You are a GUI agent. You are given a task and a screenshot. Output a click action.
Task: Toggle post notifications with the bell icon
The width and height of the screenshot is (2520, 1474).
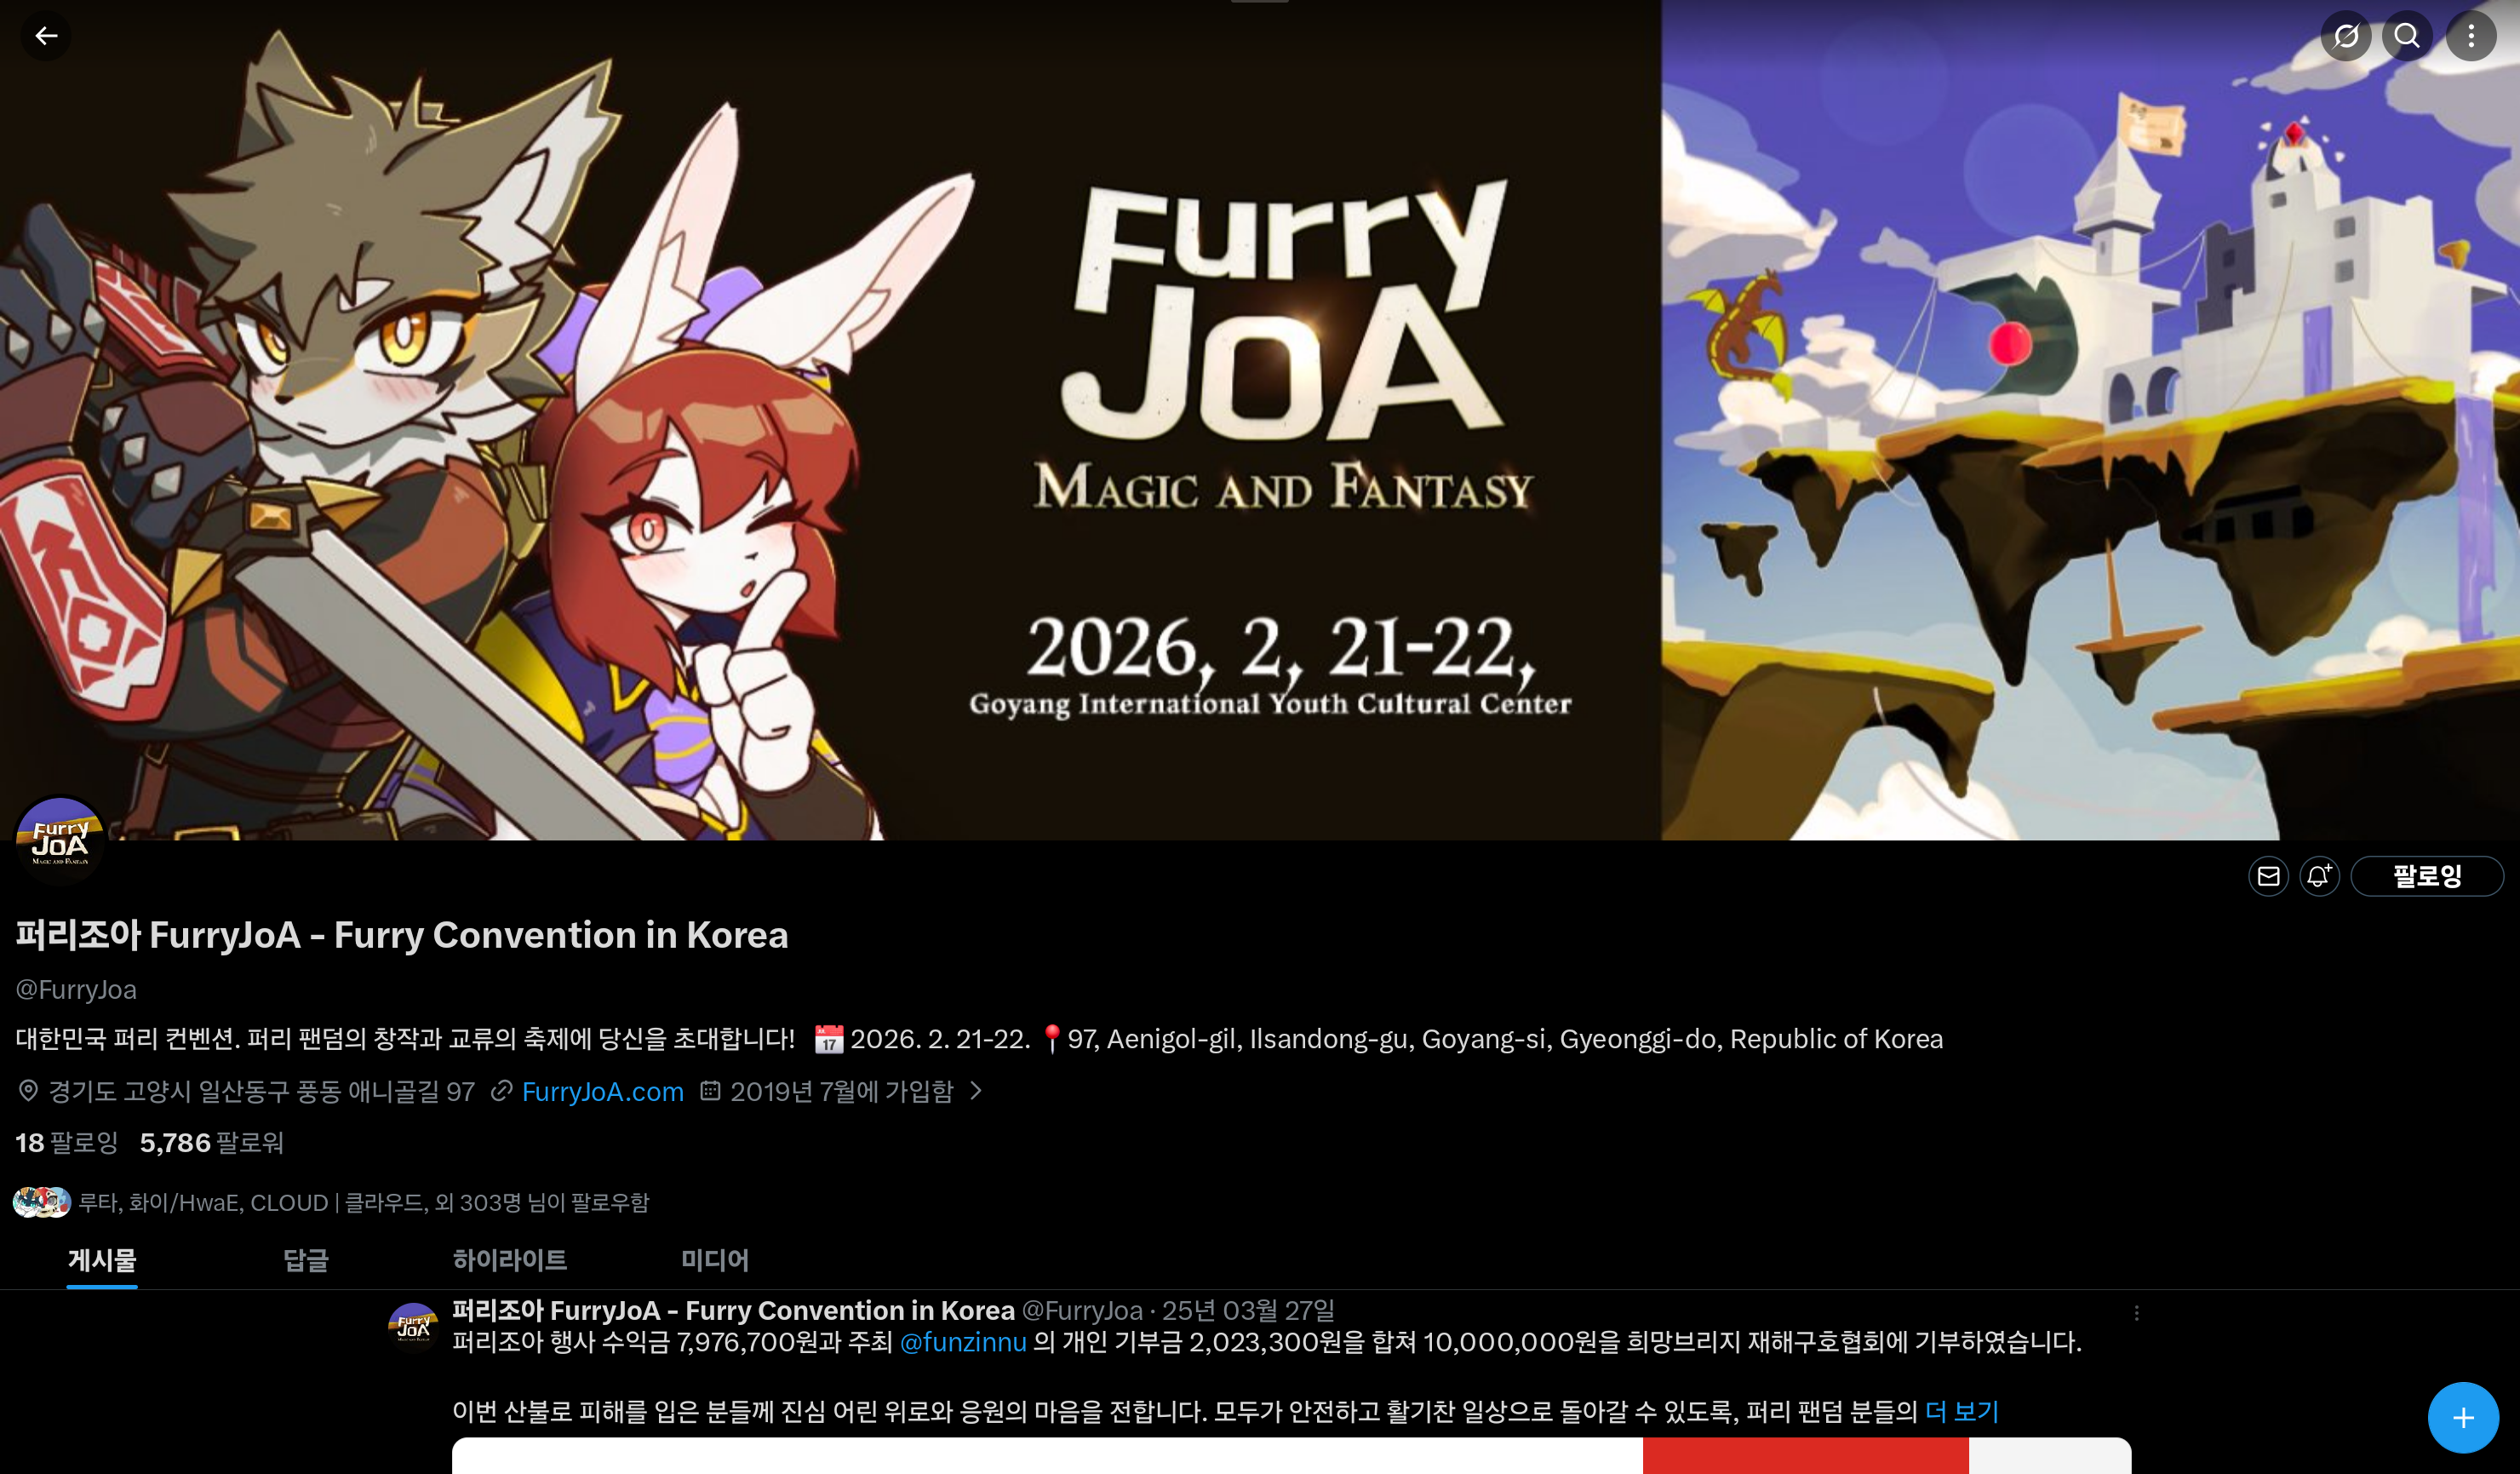tap(2319, 876)
